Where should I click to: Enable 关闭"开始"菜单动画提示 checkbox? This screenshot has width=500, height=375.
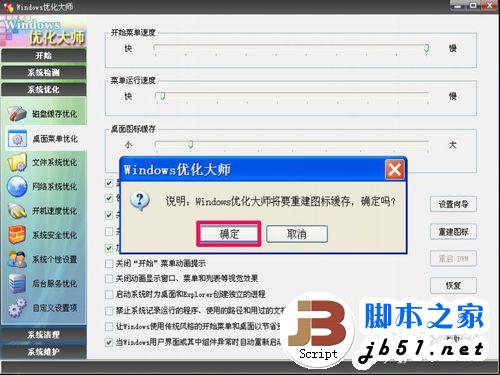pyautogui.click(x=109, y=264)
